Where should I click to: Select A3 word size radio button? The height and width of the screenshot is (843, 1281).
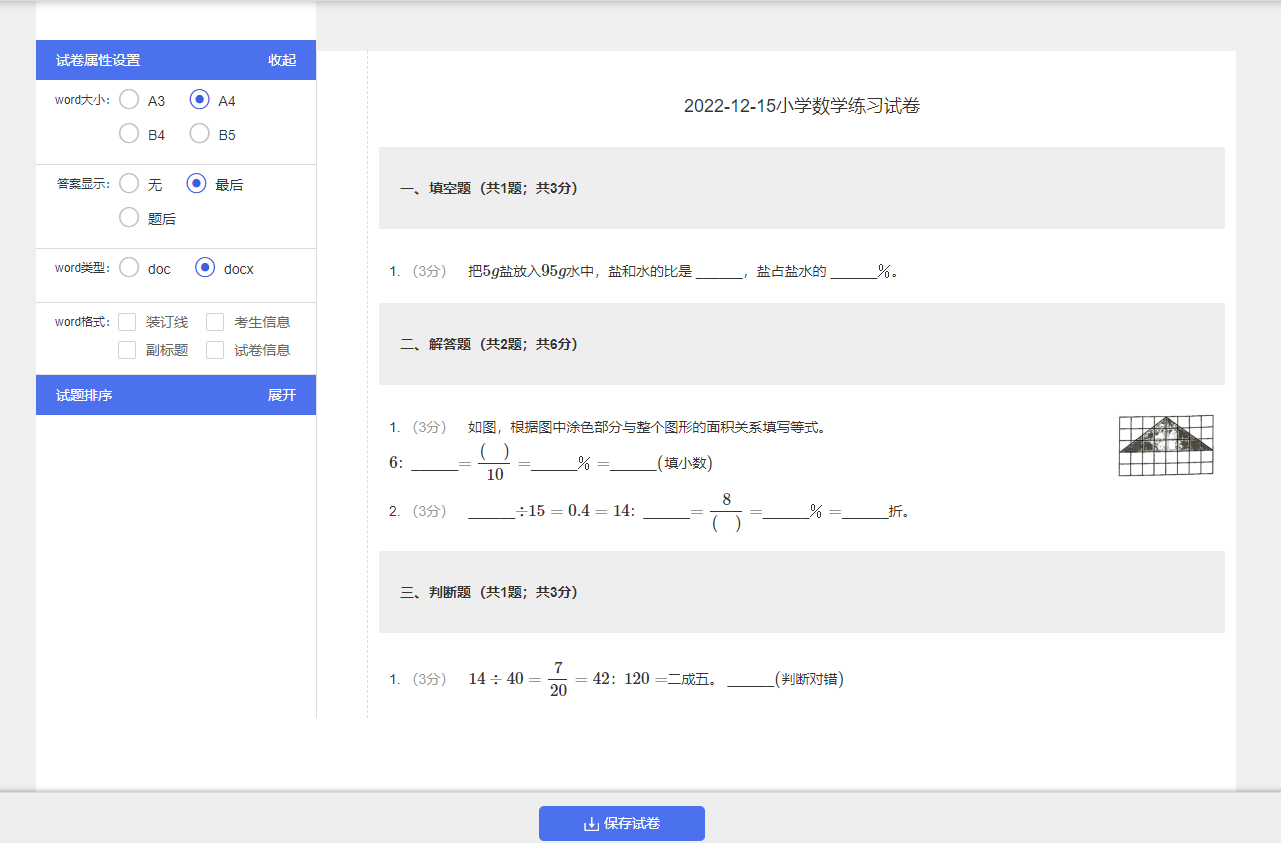[x=129, y=100]
